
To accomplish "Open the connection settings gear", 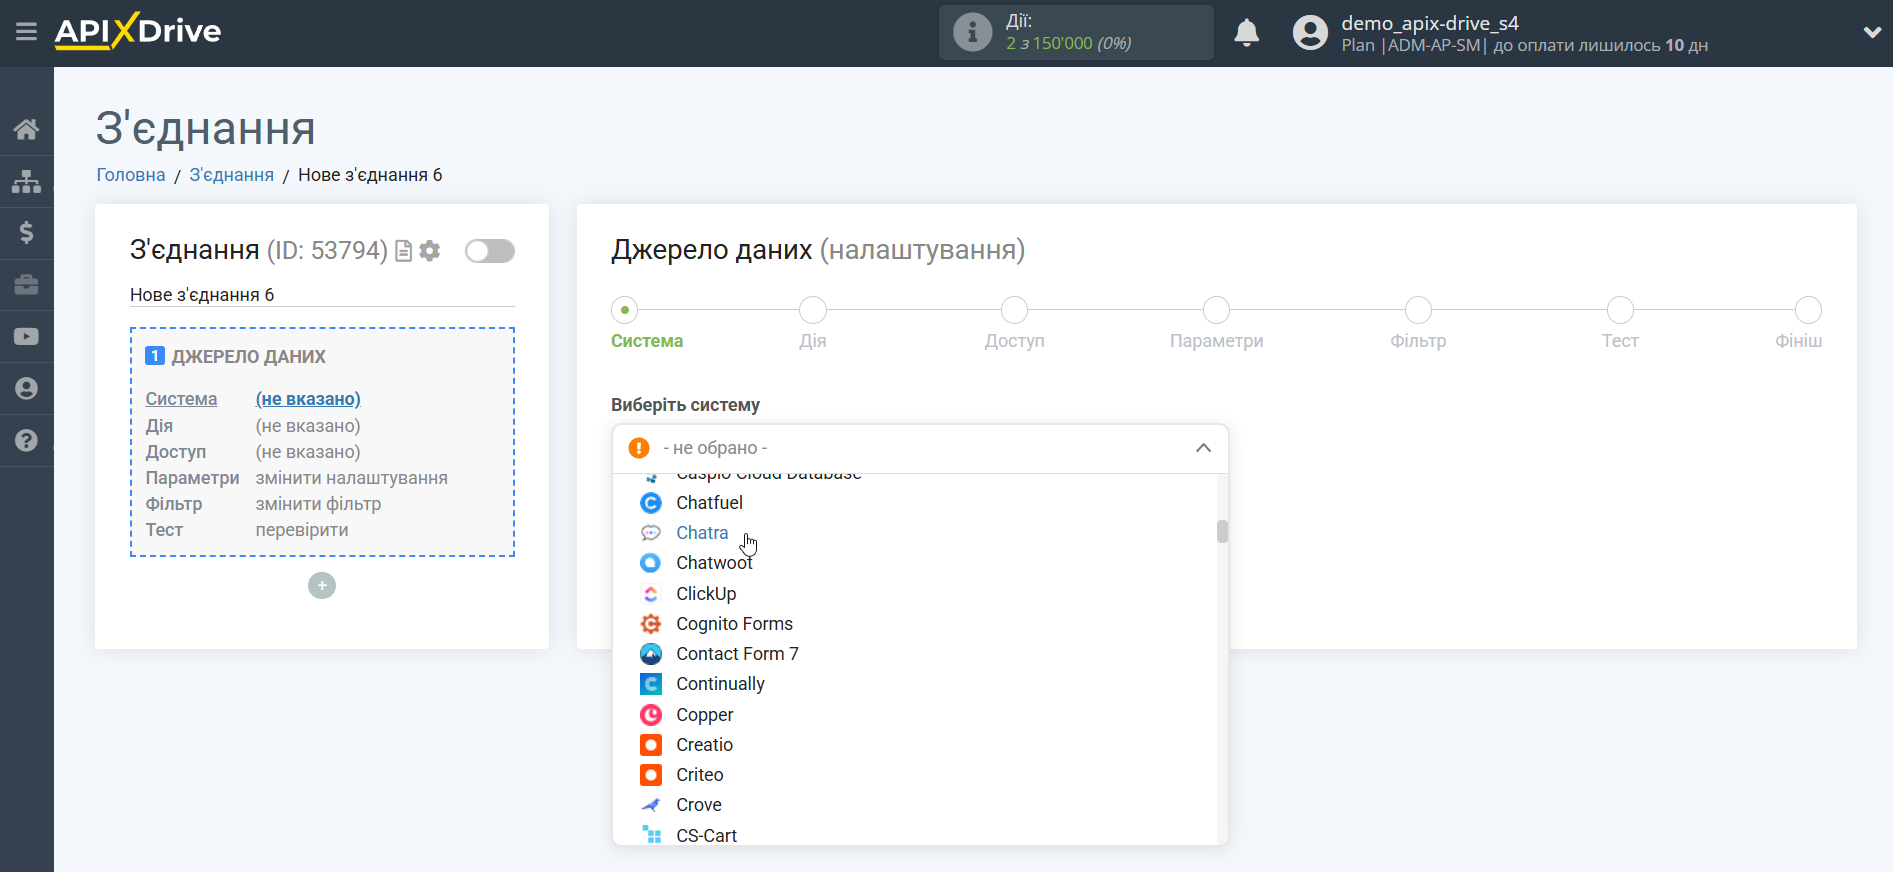I will (x=430, y=251).
